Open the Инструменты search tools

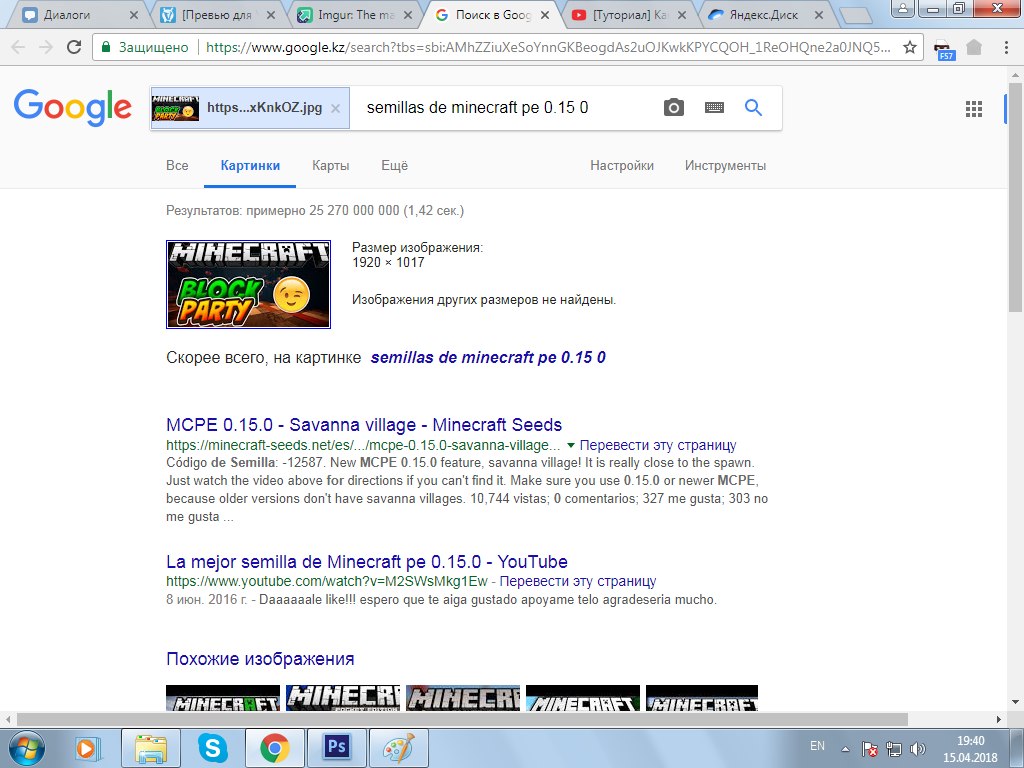point(725,166)
